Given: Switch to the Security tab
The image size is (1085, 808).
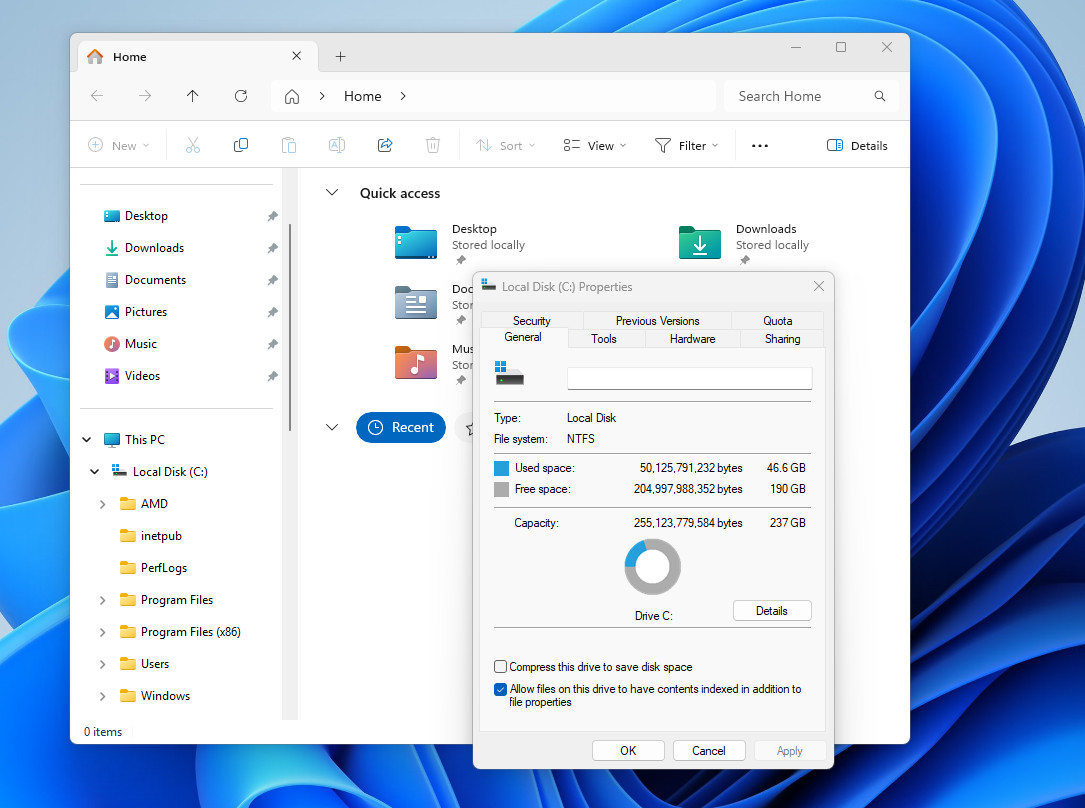Looking at the screenshot, I should [531, 321].
